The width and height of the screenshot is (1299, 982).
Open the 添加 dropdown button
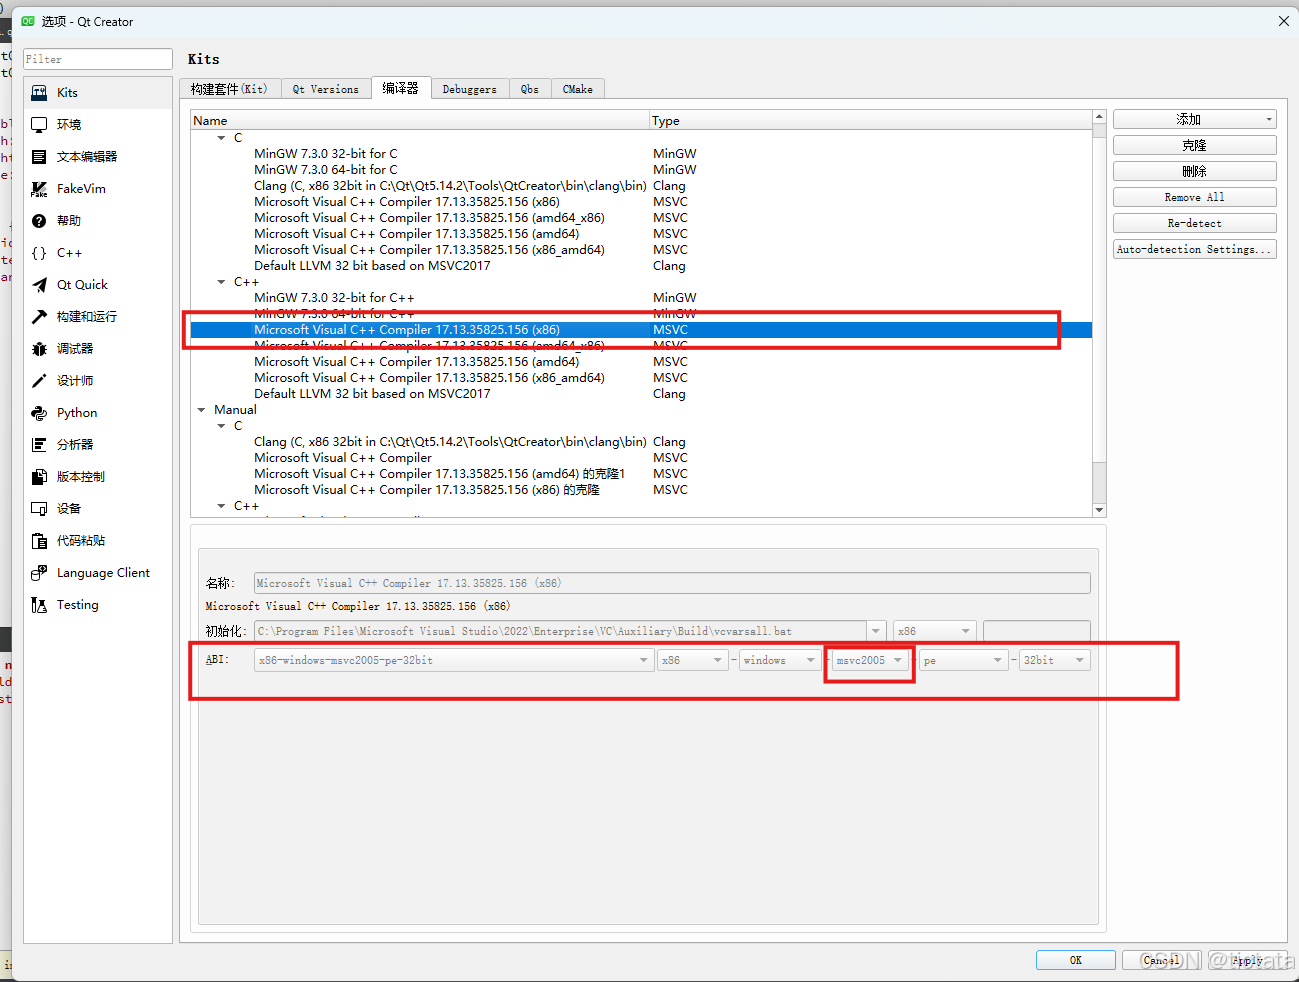pos(1193,118)
